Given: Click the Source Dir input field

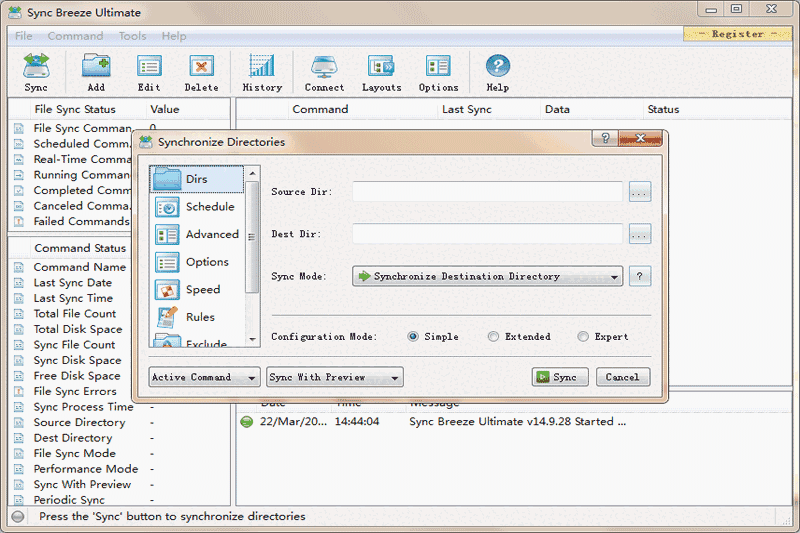Looking at the screenshot, I should [x=487, y=192].
